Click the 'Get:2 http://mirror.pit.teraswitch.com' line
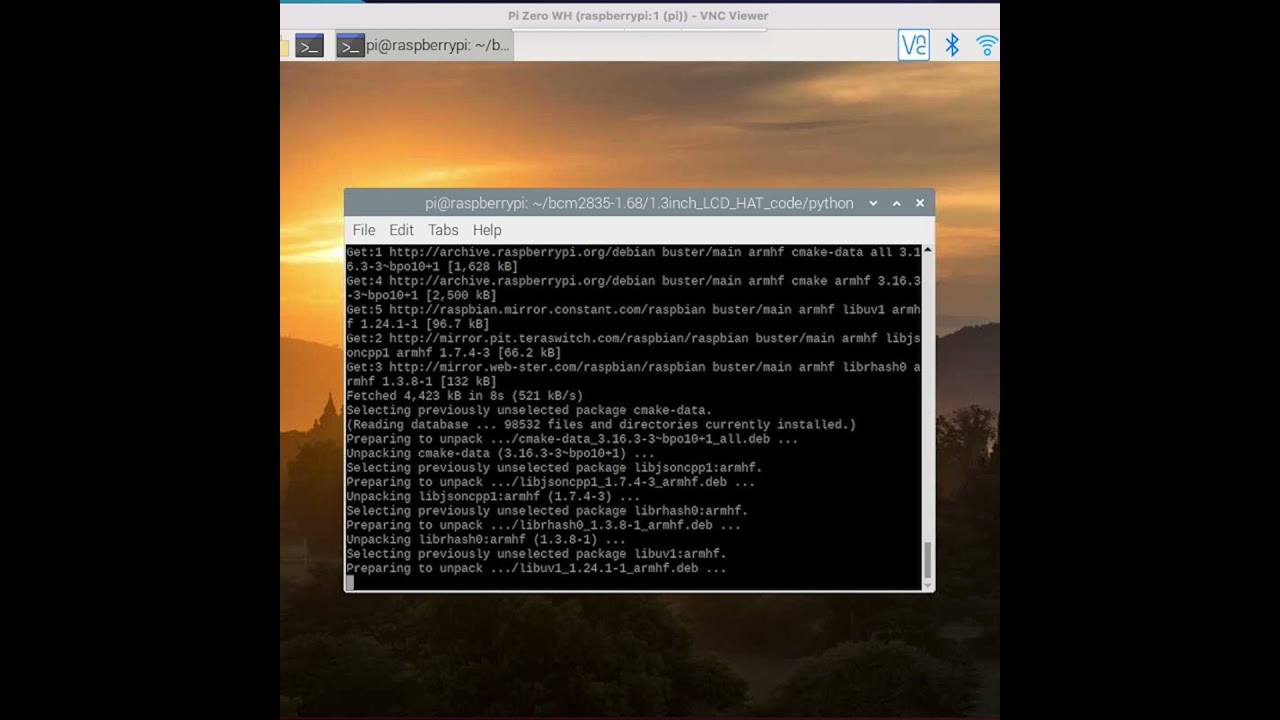1280x720 pixels. [633, 346]
